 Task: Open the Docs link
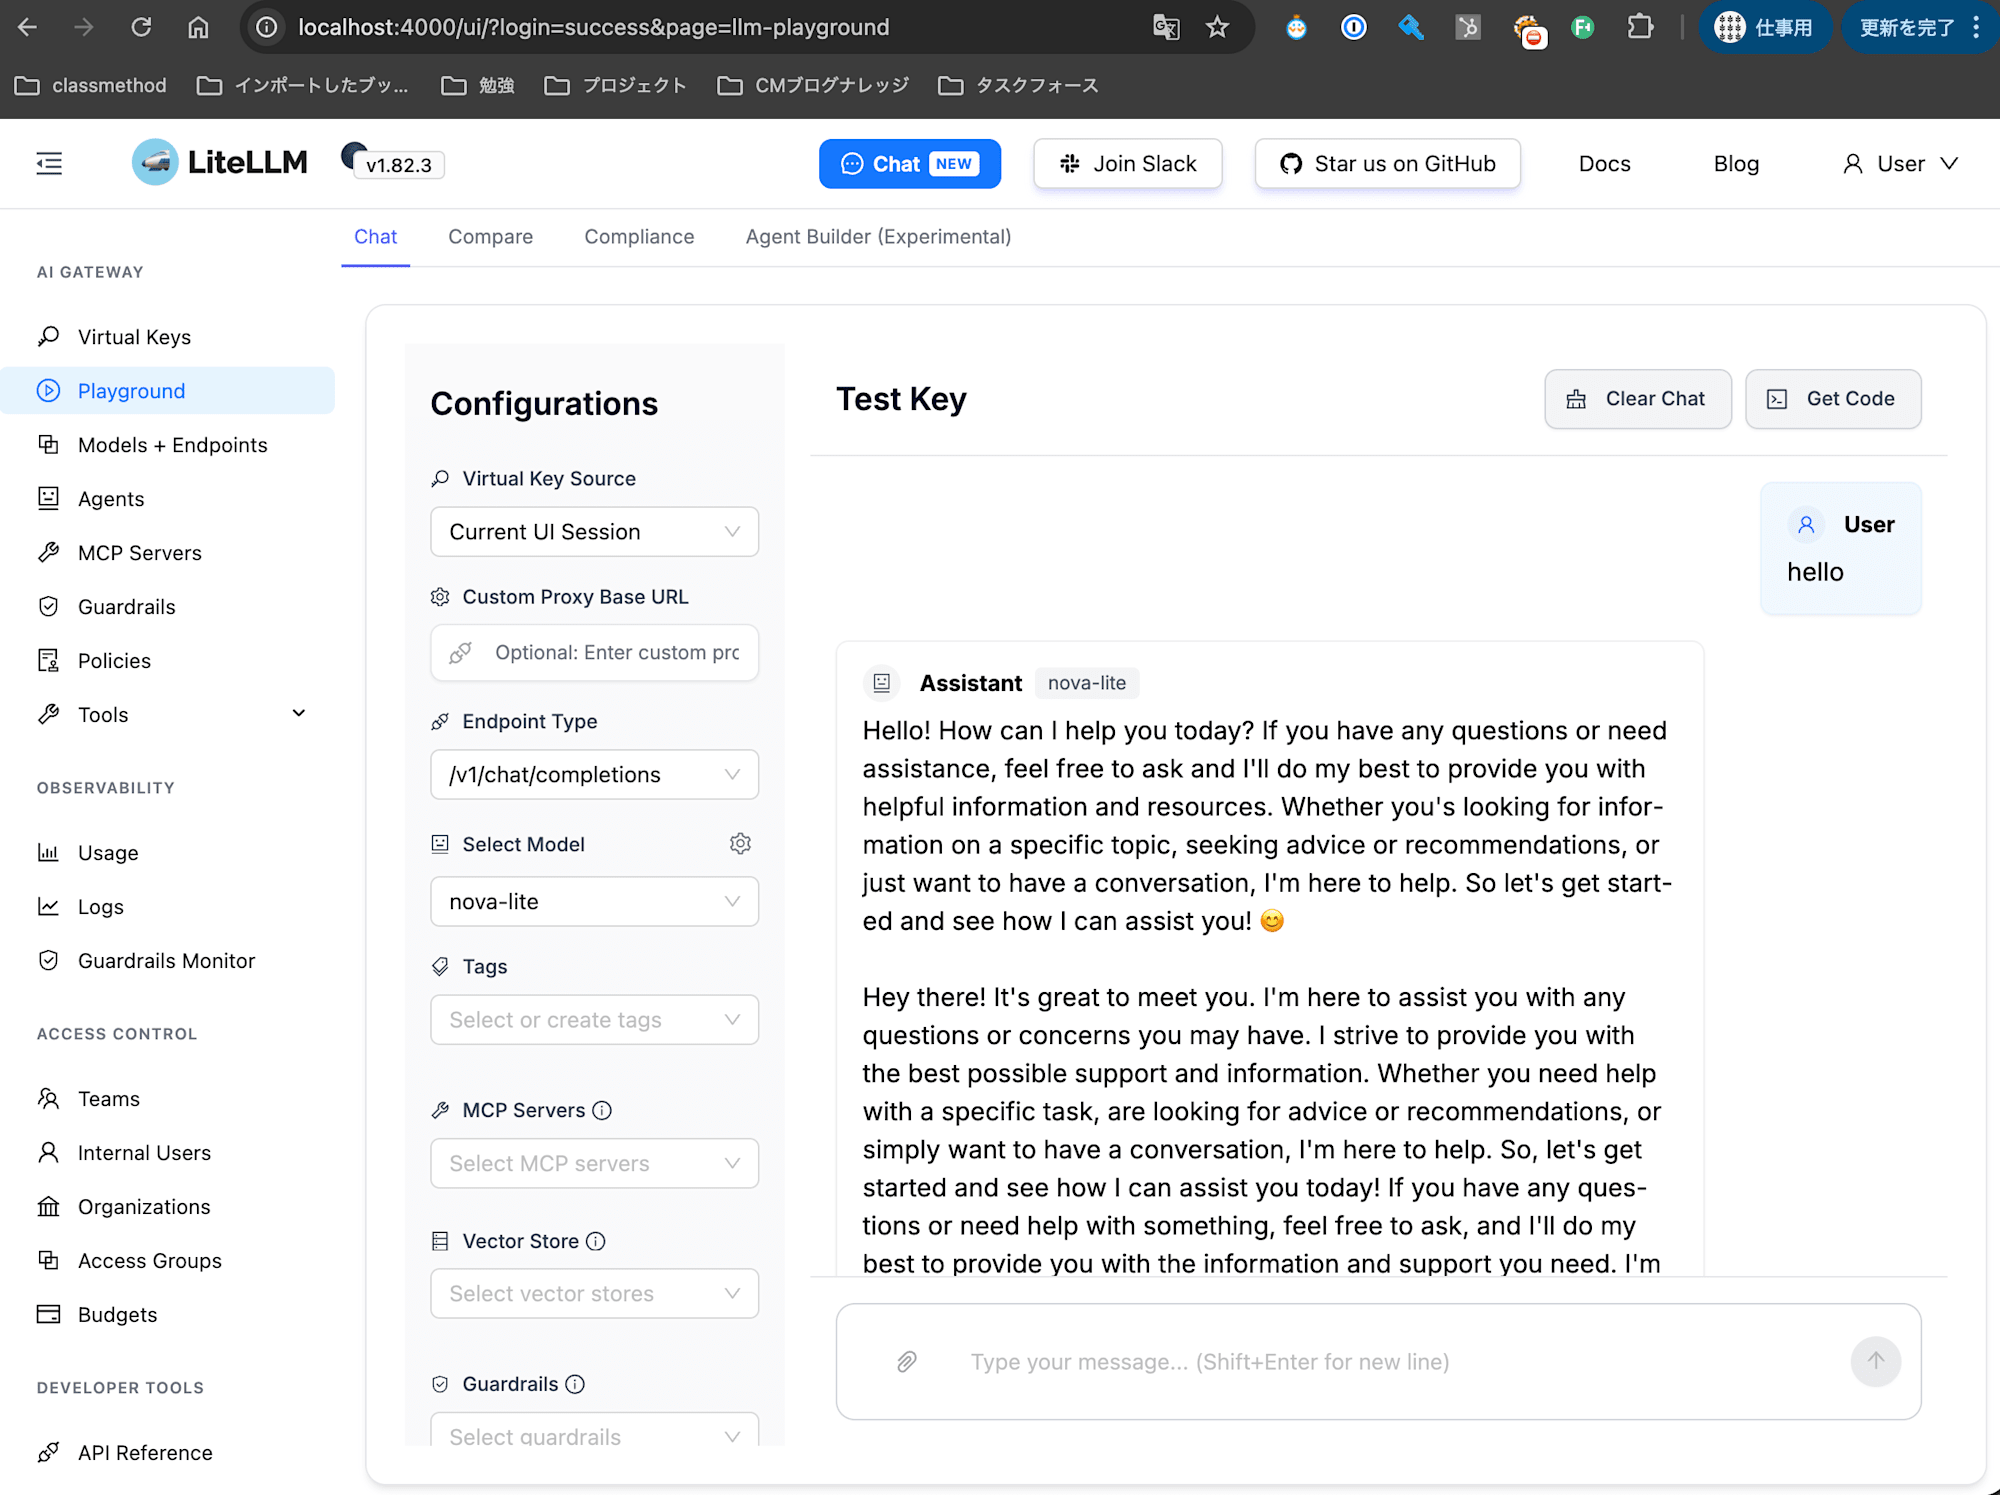[1604, 164]
